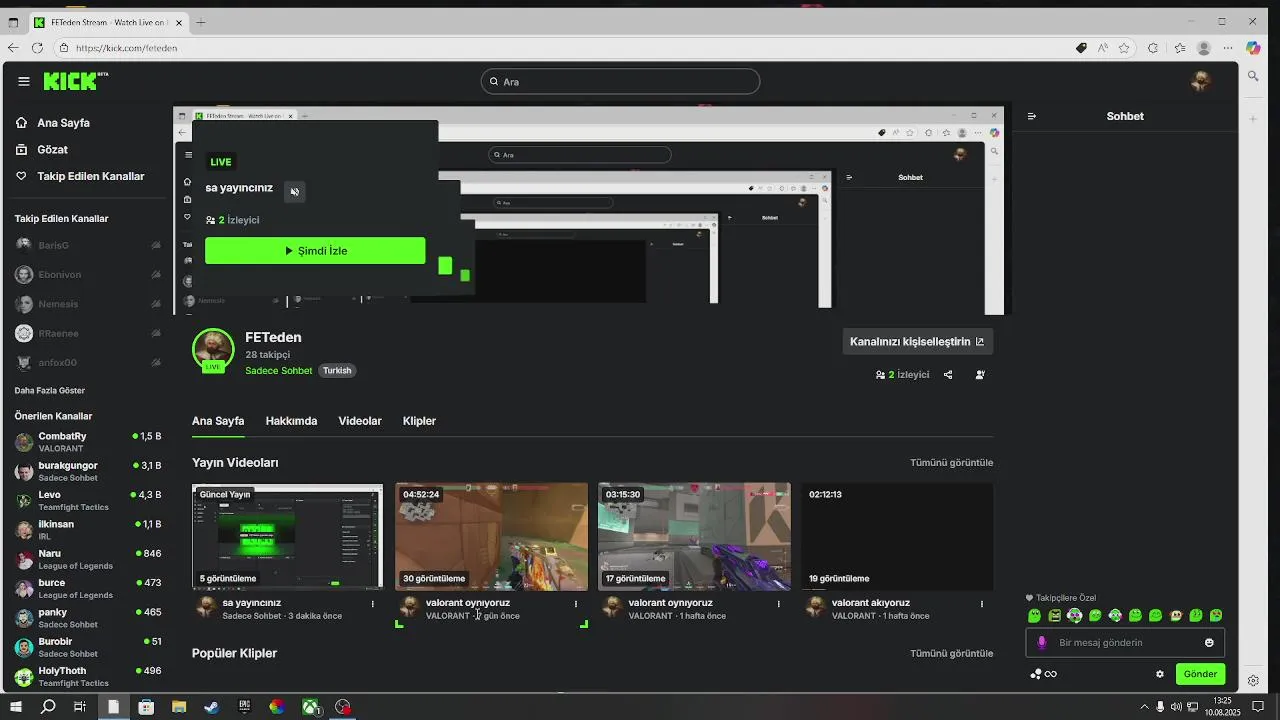Click the Gözat browse icon
Image resolution: width=1280 pixels, height=720 pixels.
click(21, 150)
